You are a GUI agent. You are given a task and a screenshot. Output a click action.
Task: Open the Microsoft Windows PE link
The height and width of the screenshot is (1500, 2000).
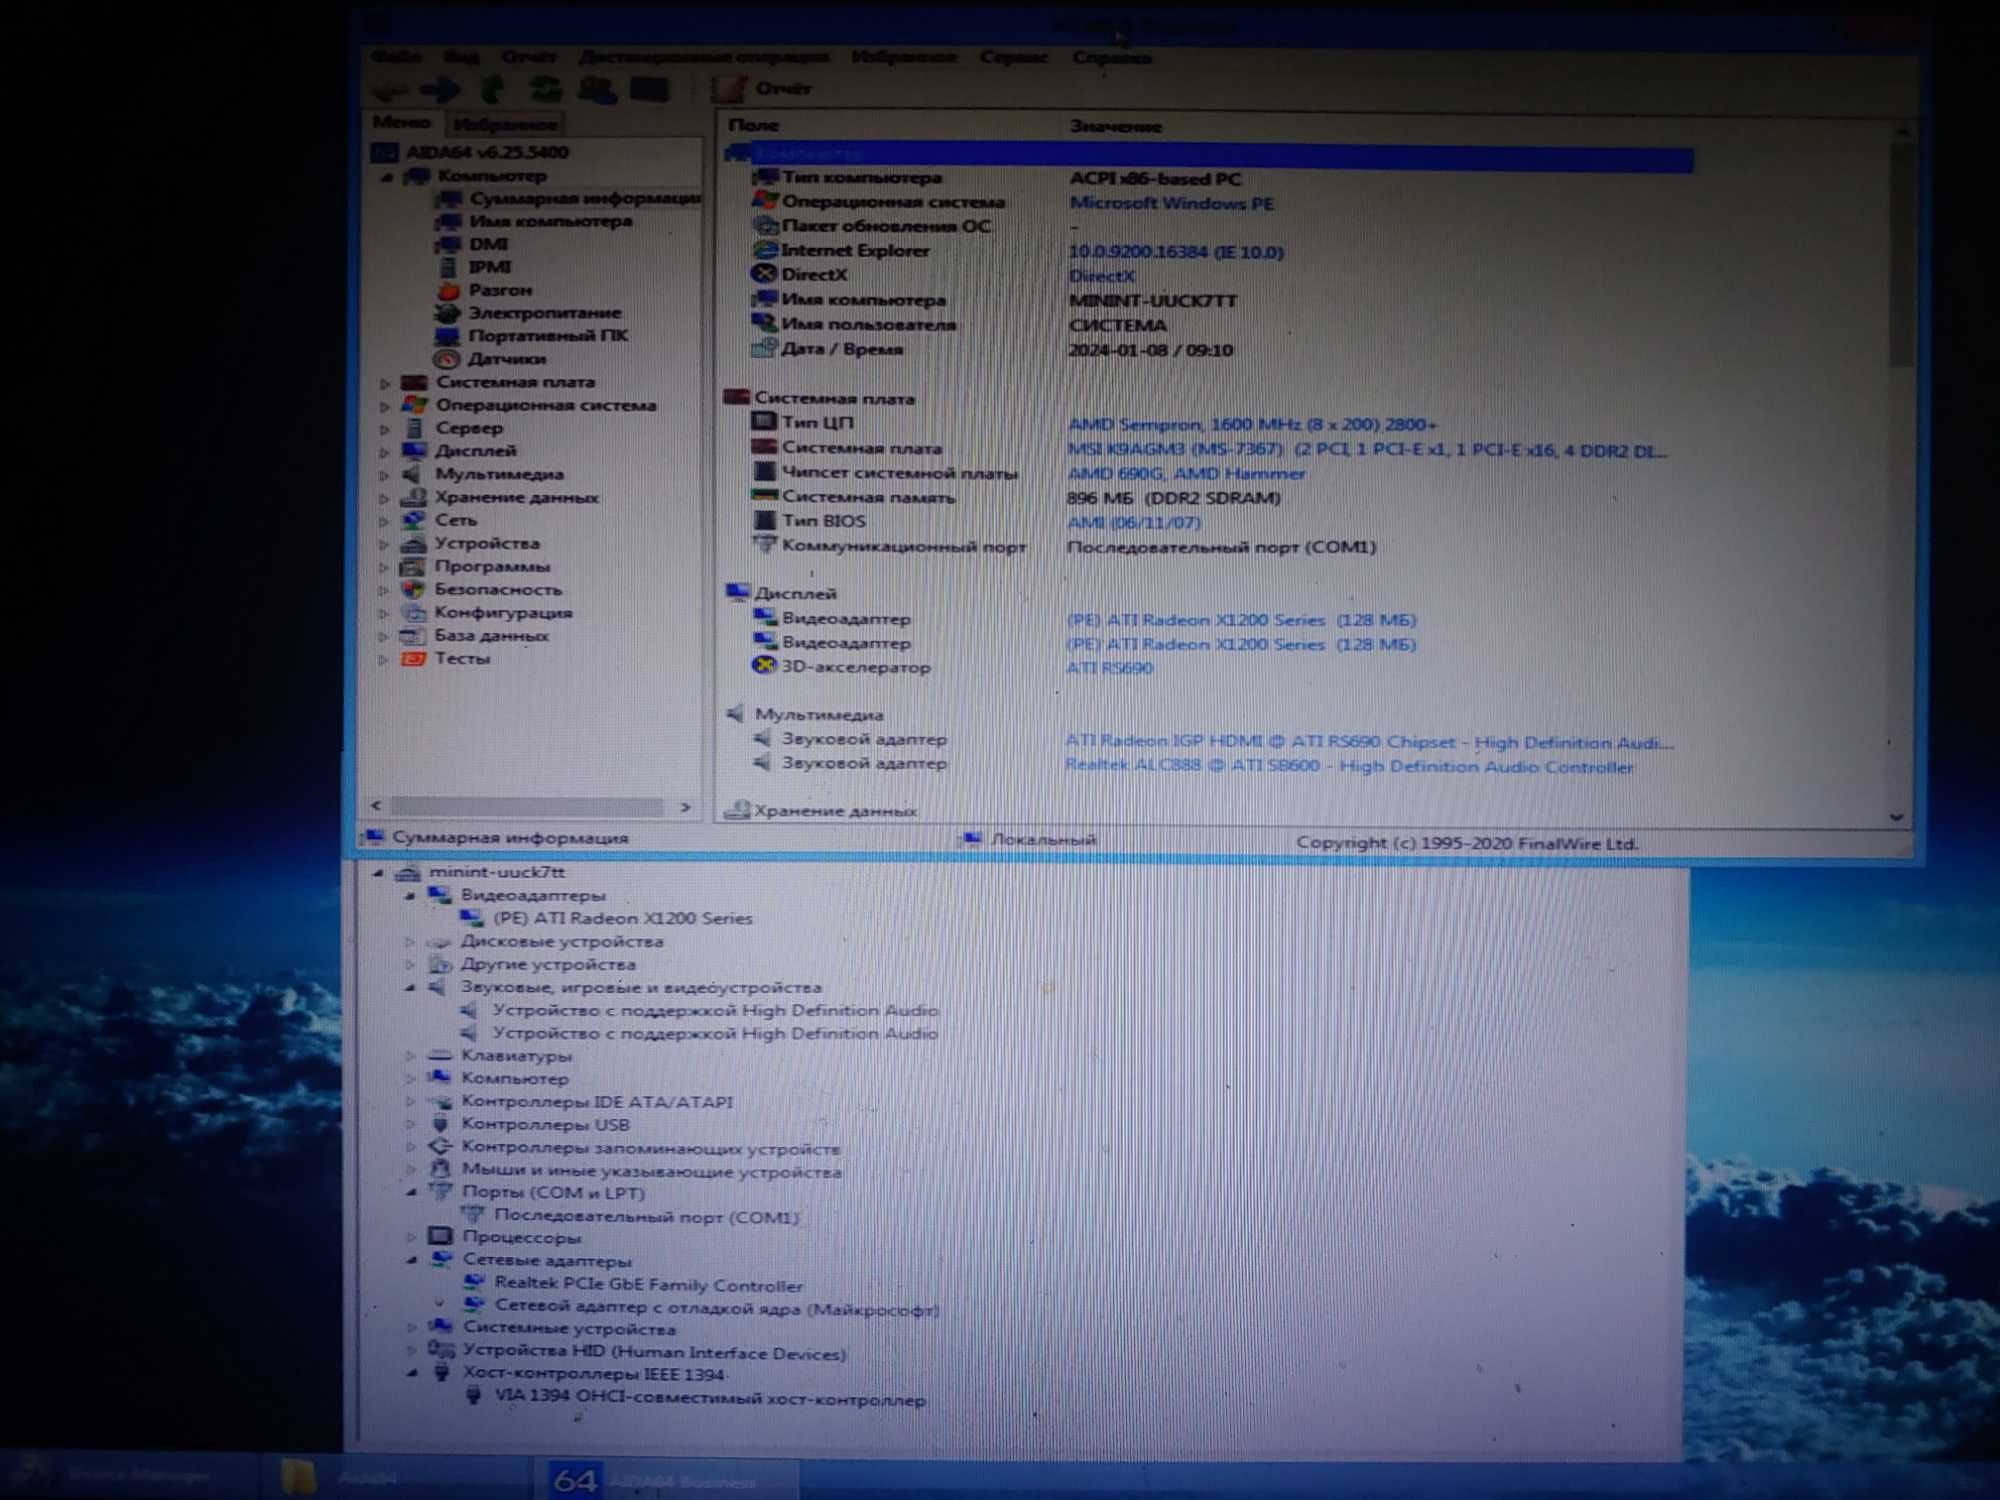click(1171, 203)
